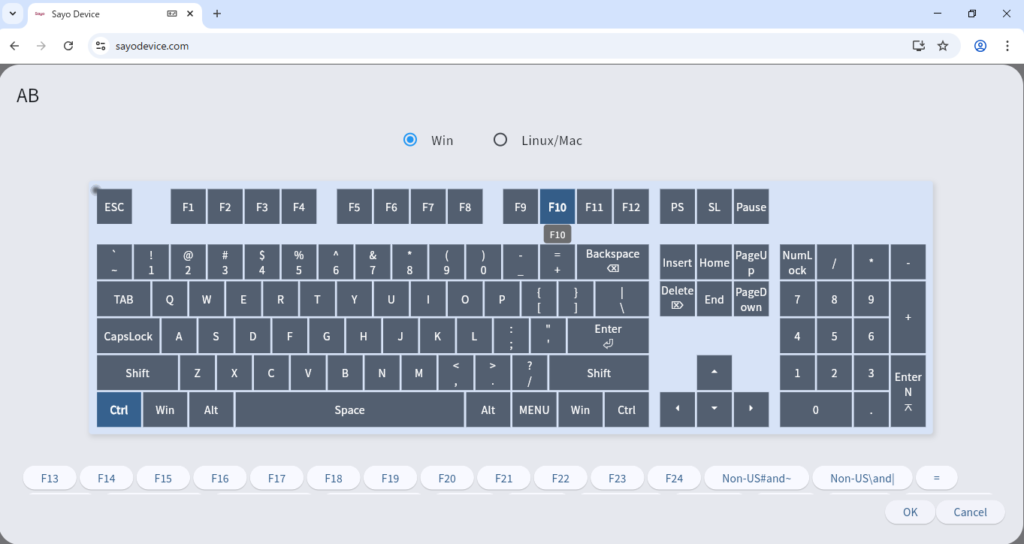
Task: Toggle the left Ctrl modifier key
Action: point(119,410)
